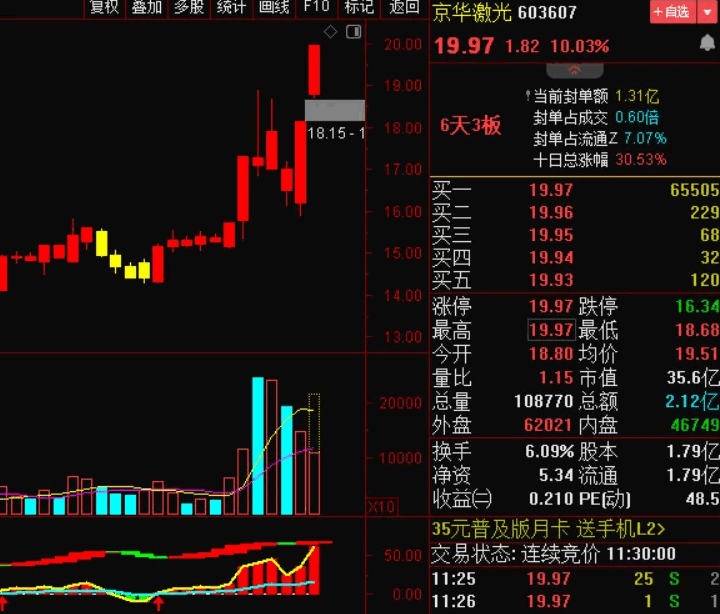Select the 封单占成交 0.60倍 value
720x614 pixels.
tap(637, 118)
